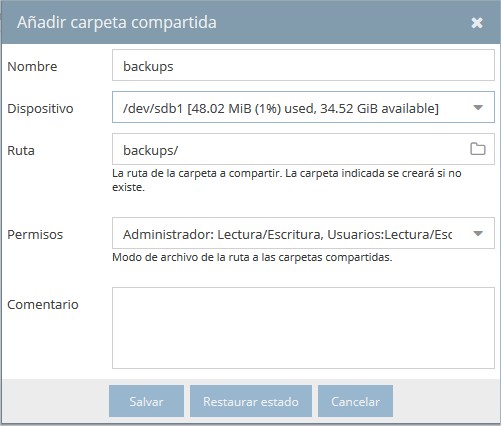The width and height of the screenshot is (501, 426).
Task: Click the Permisos label
Action: (35, 235)
